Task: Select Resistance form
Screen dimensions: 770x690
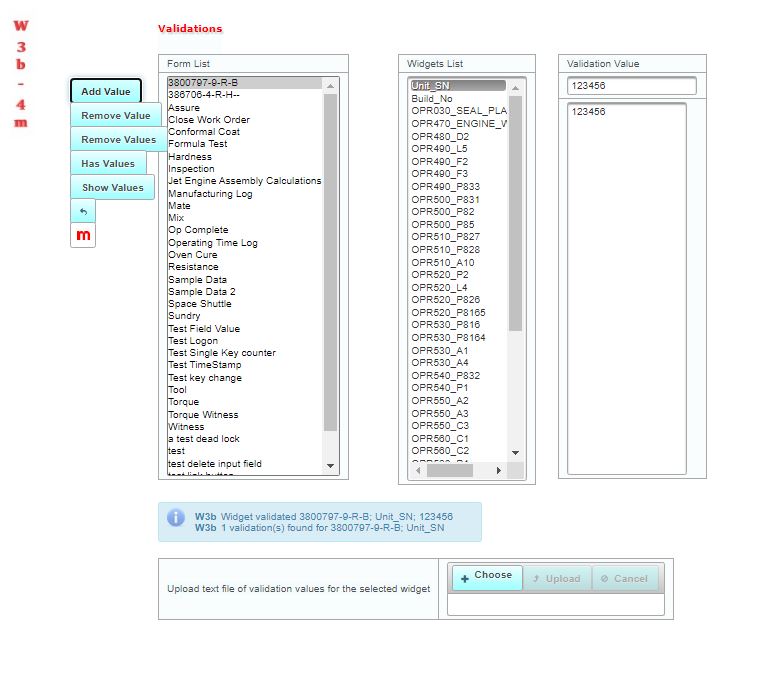Action: pos(245,267)
